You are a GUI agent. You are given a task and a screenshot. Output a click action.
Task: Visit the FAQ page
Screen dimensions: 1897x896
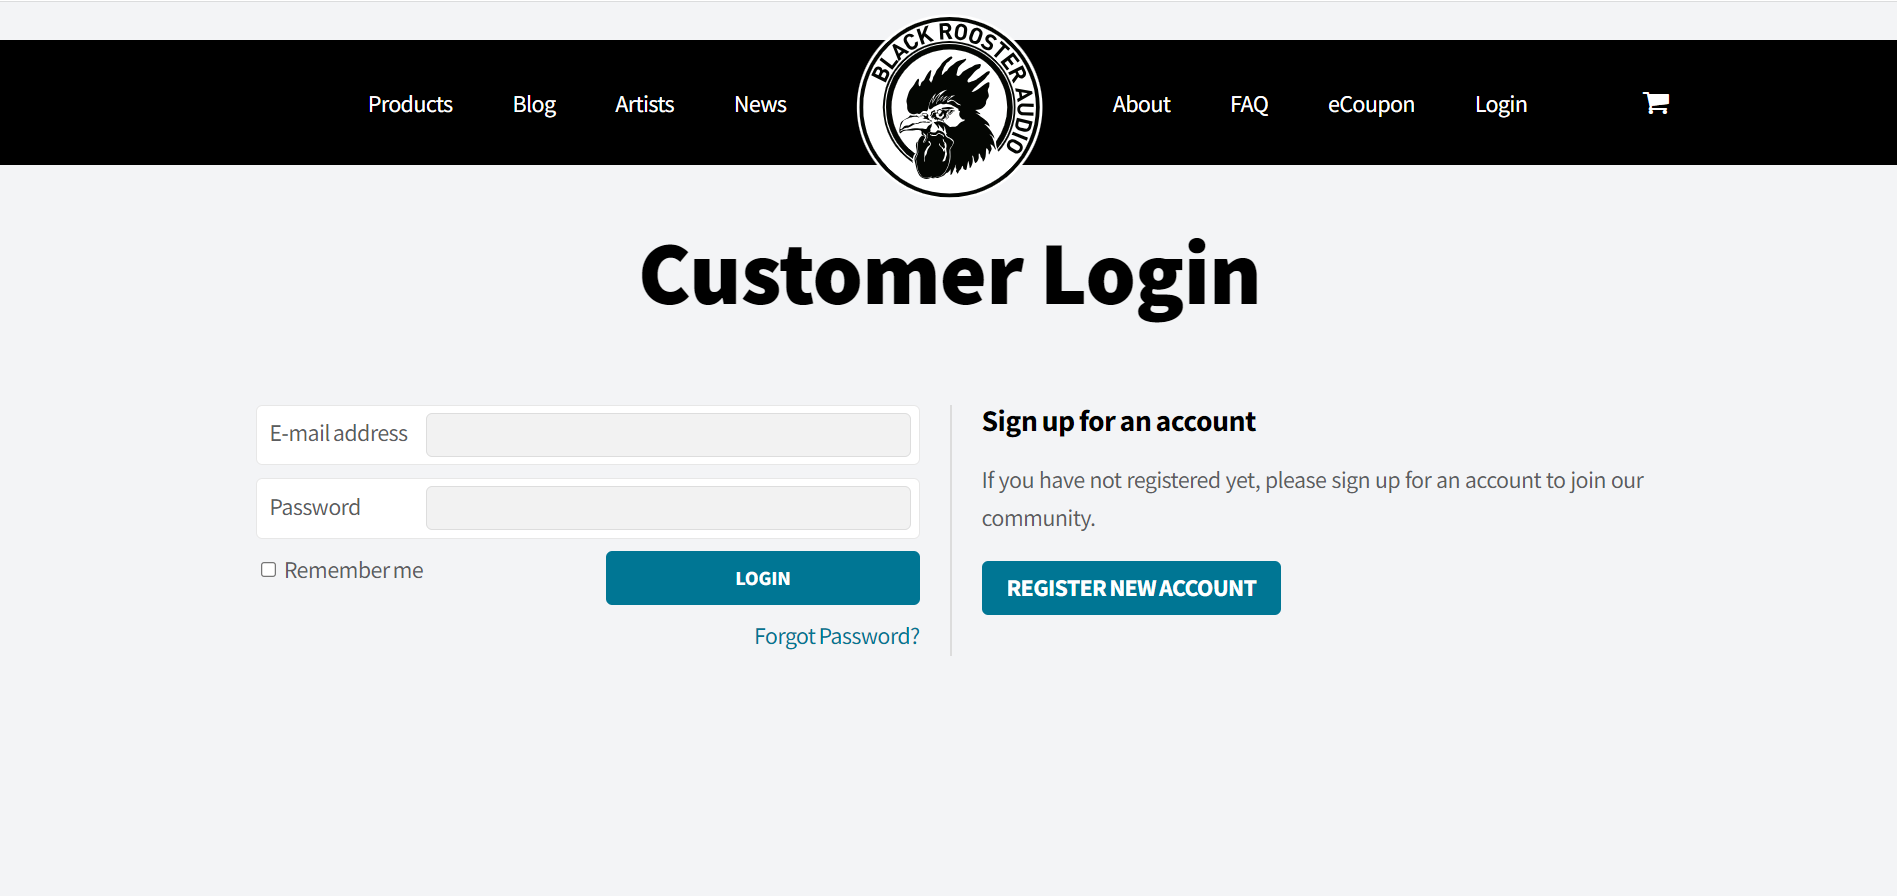pyautogui.click(x=1249, y=104)
